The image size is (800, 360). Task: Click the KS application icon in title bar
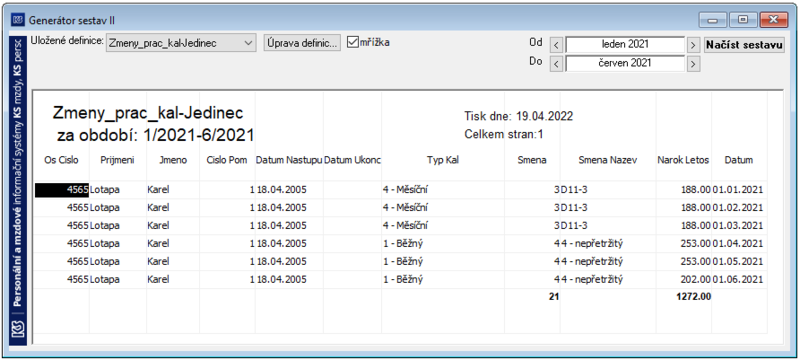[18, 20]
